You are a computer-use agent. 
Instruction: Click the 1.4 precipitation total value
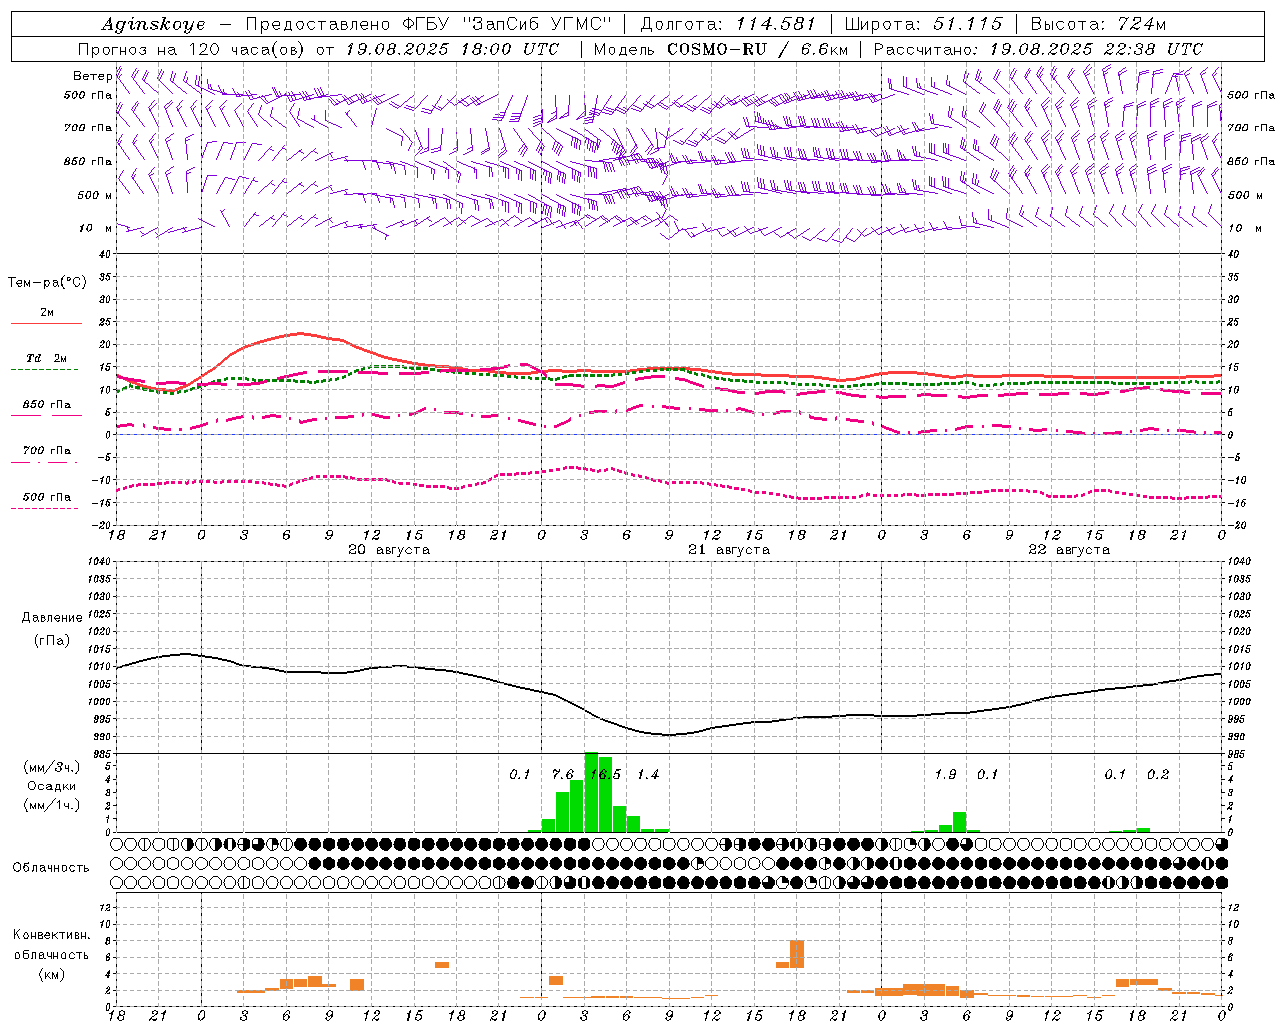pyautogui.click(x=648, y=775)
